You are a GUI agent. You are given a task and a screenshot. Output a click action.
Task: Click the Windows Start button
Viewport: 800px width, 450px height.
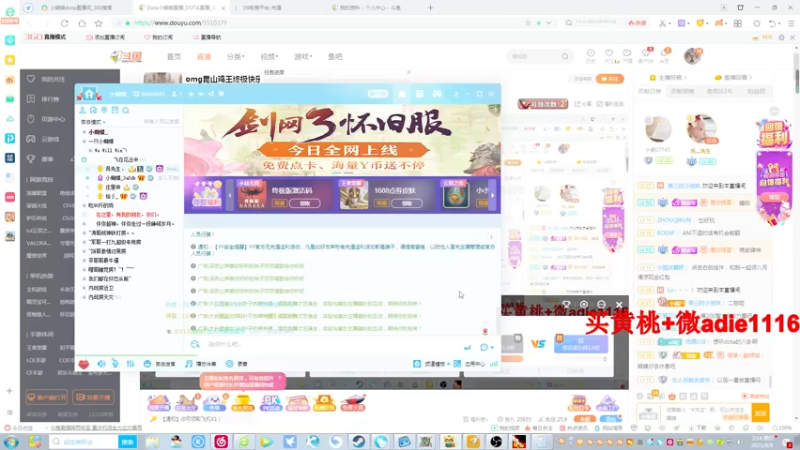(x=11, y=442)
